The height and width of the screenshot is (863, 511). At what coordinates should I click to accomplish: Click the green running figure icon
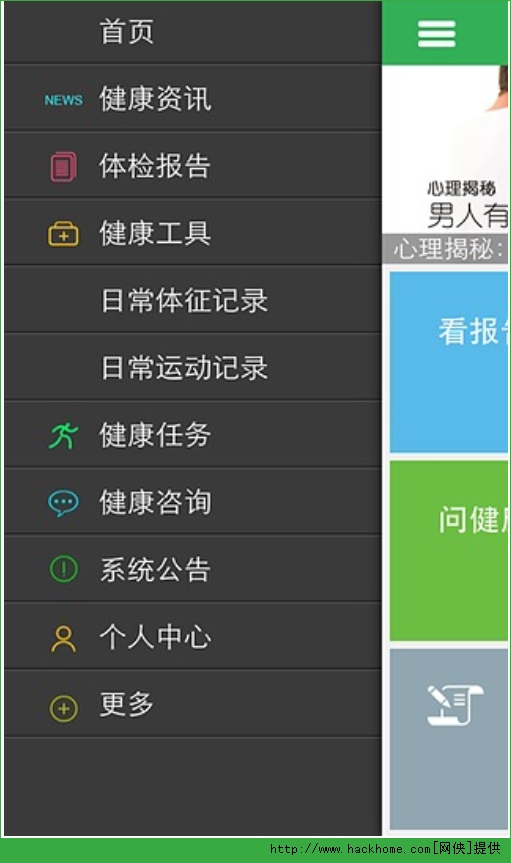tap(64, 435)
